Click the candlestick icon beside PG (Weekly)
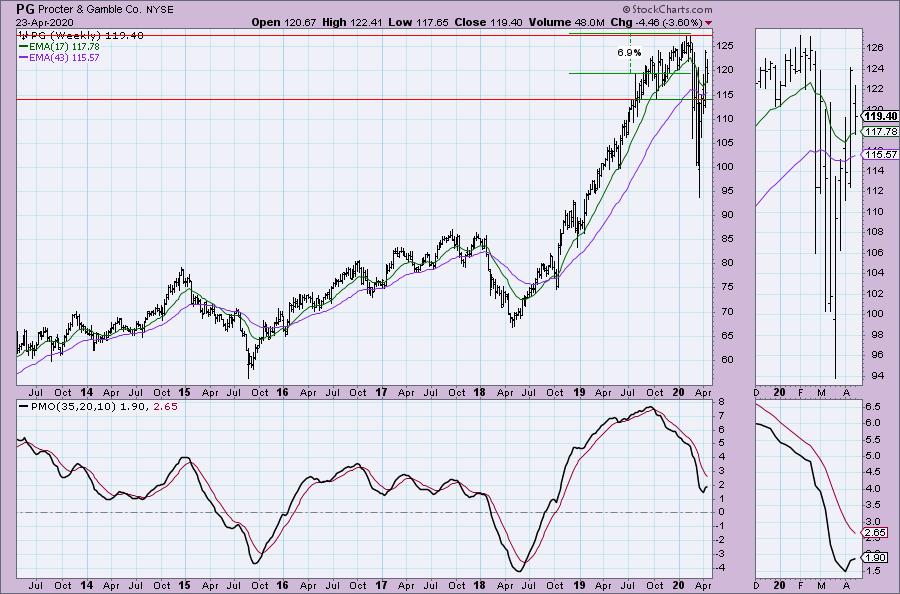The width and height of the screenshot is (900, 594). (22, 36)
